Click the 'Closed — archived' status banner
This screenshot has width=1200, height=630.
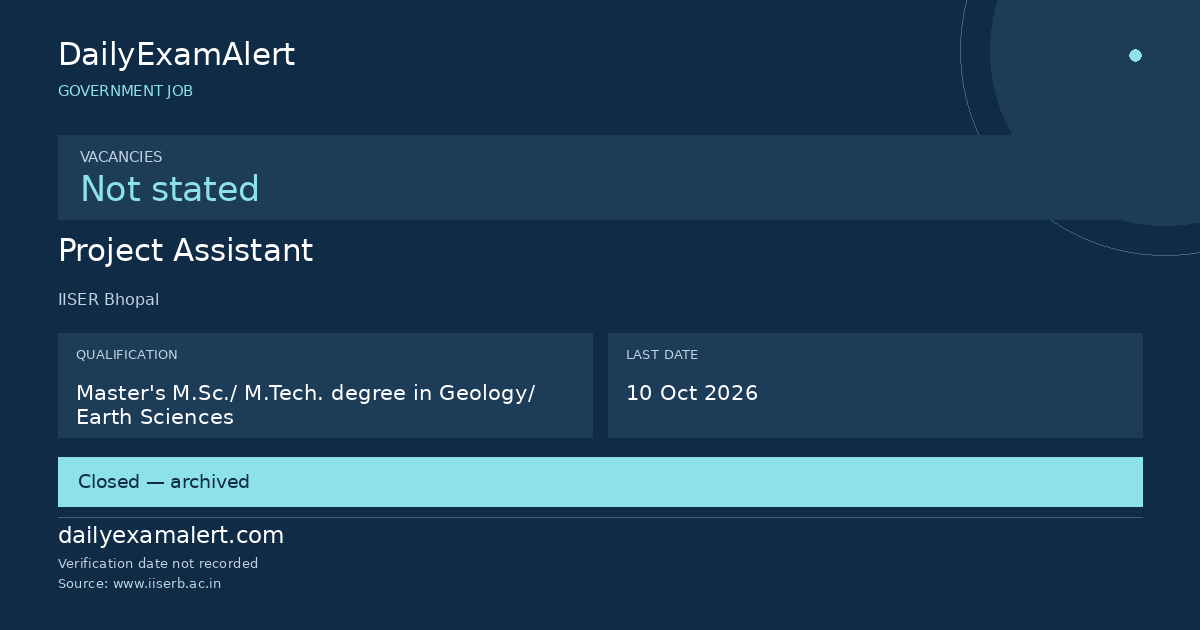pos(600,482)
